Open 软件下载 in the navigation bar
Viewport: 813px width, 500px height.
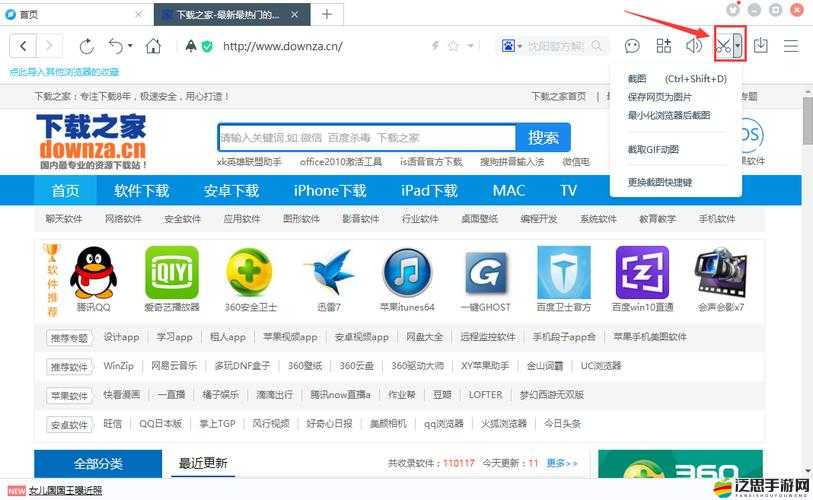coord(142,190)
